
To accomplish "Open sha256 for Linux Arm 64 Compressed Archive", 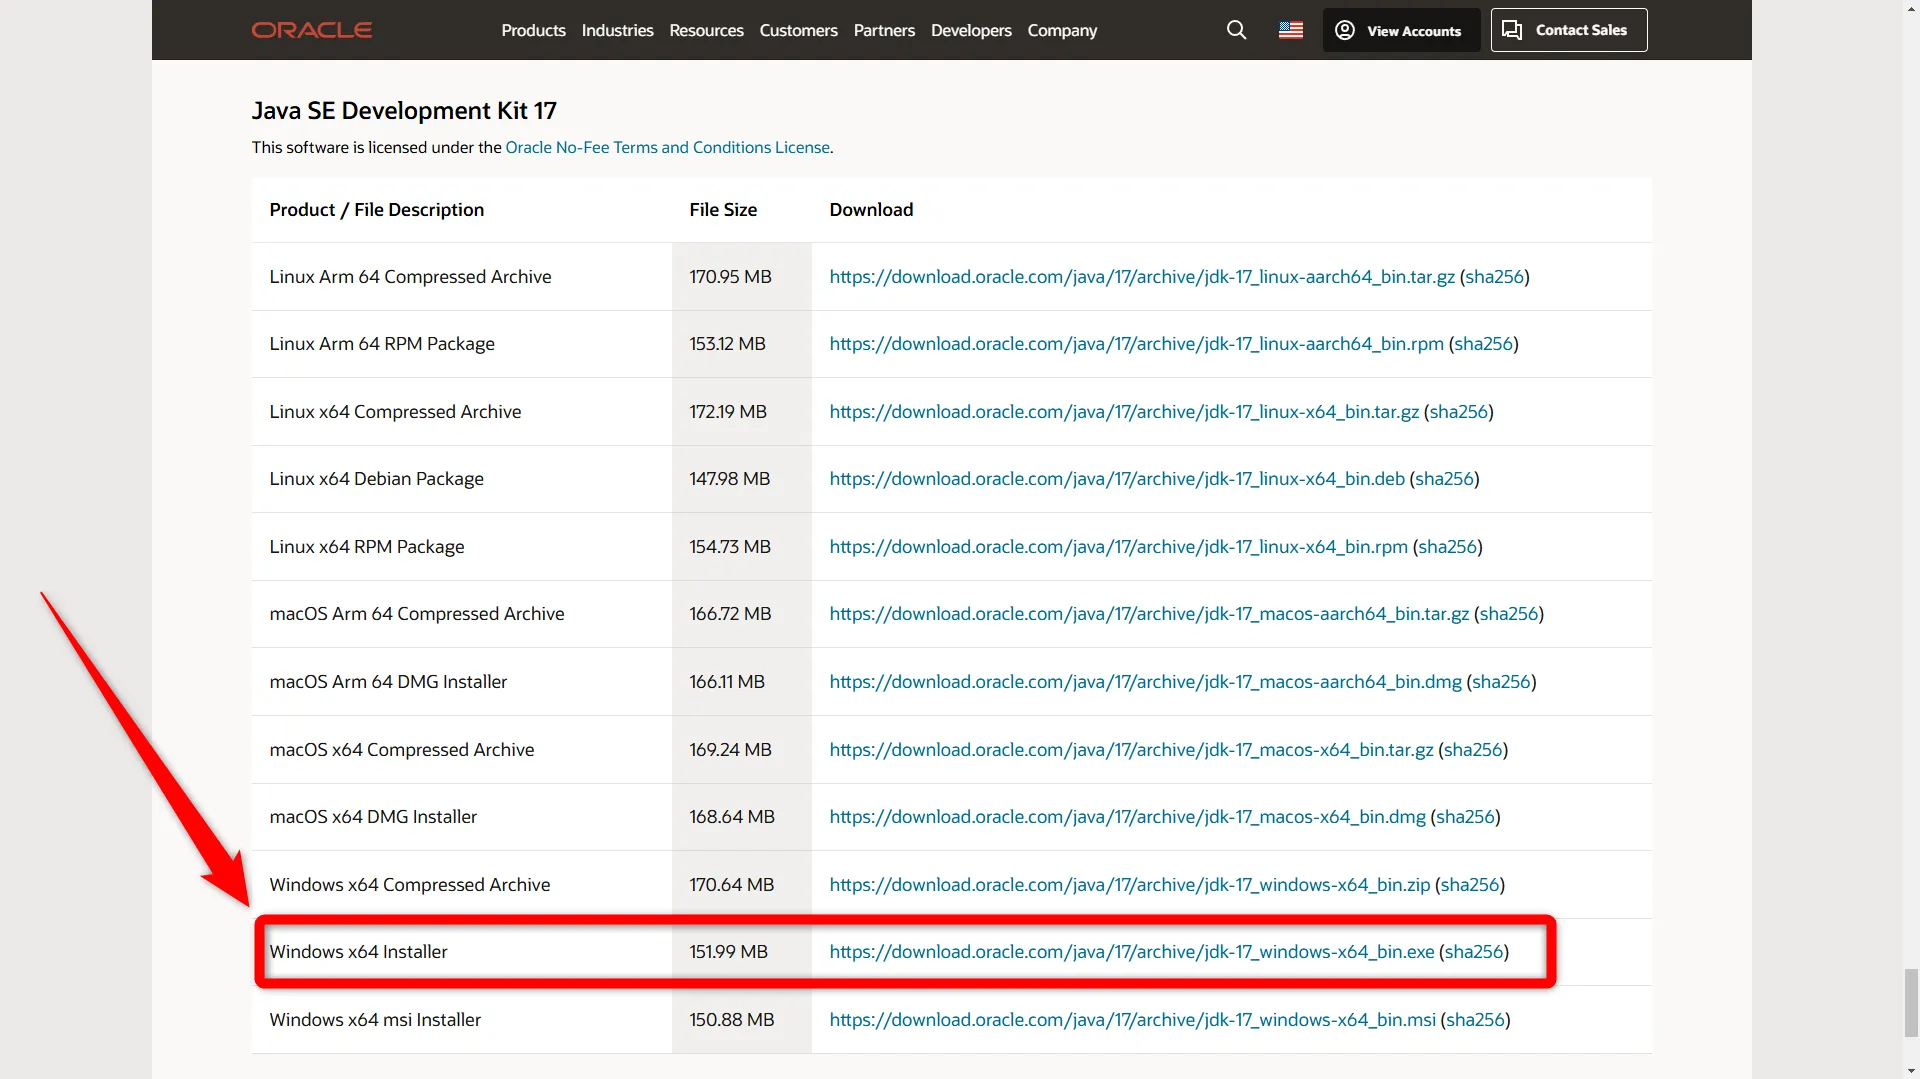I will [x=1494, y=277].
